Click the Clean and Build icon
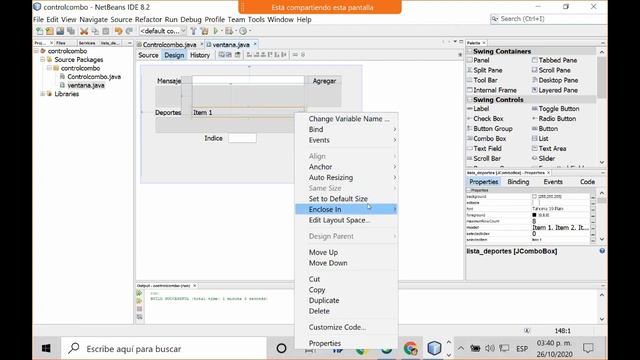The height and width of the screenshot is (360, 640). point(204,31)
